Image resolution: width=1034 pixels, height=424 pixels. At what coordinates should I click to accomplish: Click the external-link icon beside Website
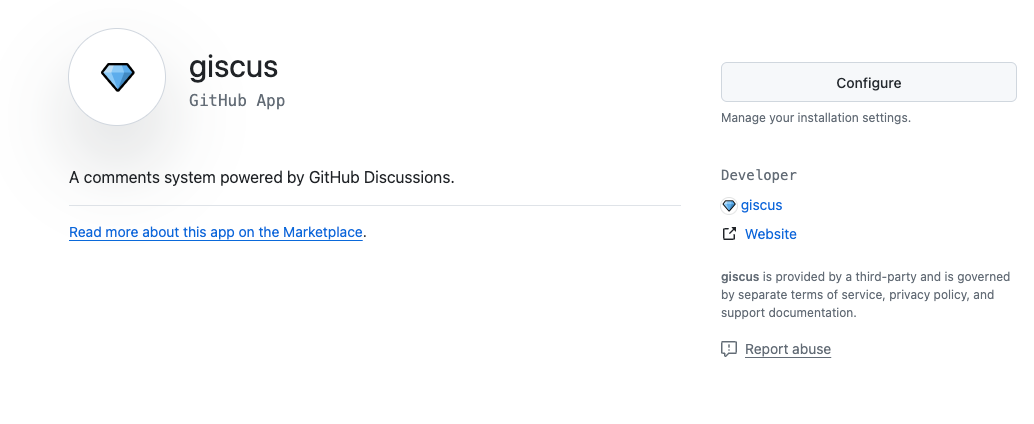click(729, 233)
